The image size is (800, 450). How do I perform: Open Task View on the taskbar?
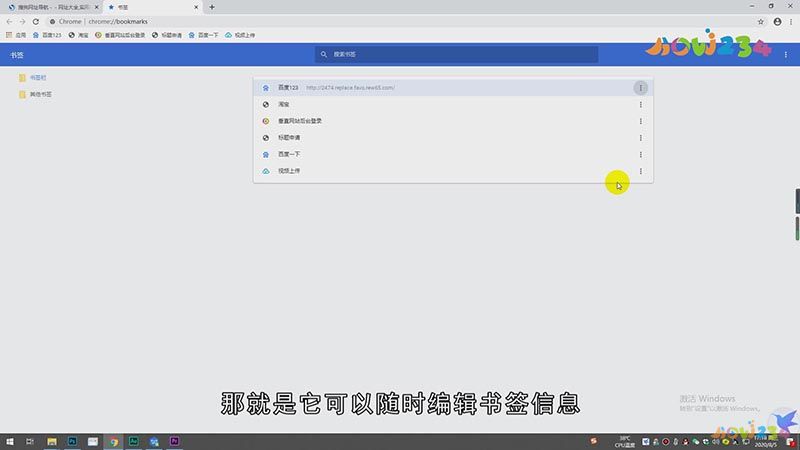pos(30,442)
